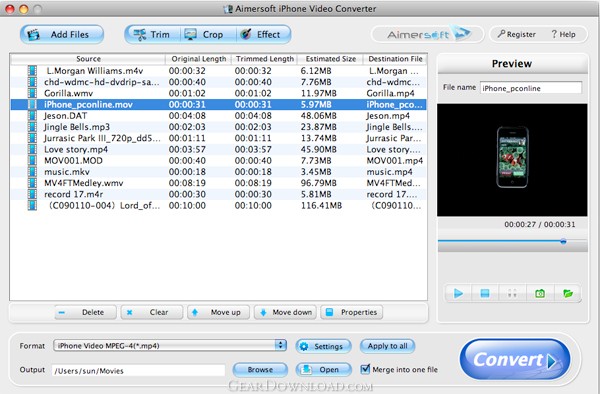Screen dimensions: 600x394
Task: Select MV4FTMedley.wmv file
Action: pyautogui.click(x=218, y=183)
